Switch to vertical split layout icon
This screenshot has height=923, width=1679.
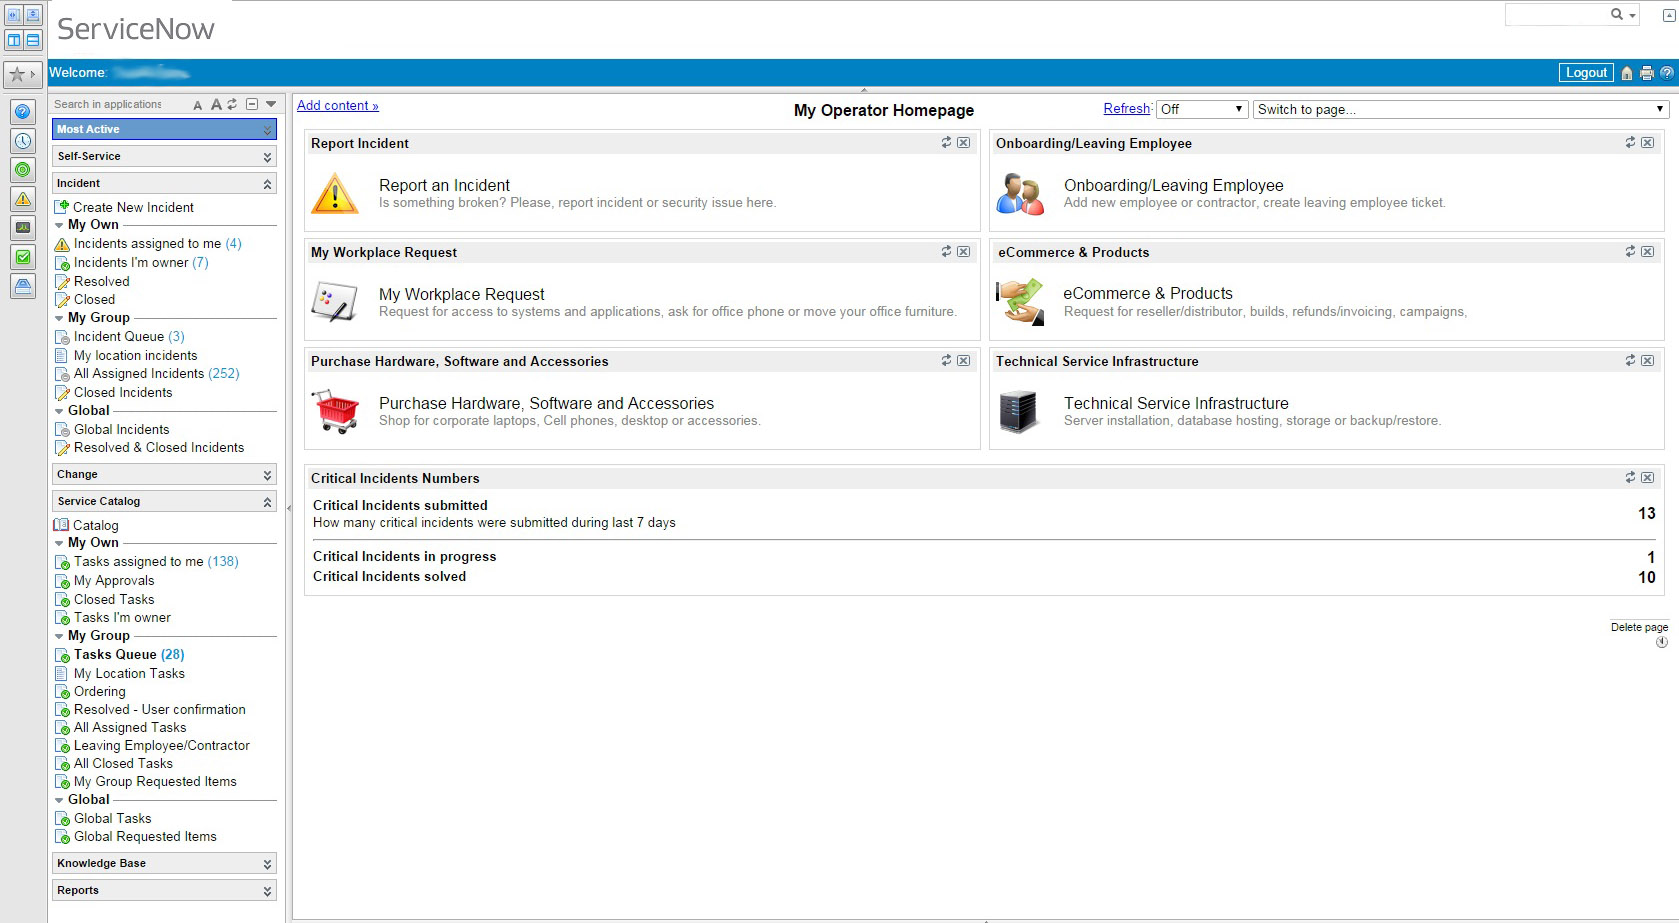(14, 40)
